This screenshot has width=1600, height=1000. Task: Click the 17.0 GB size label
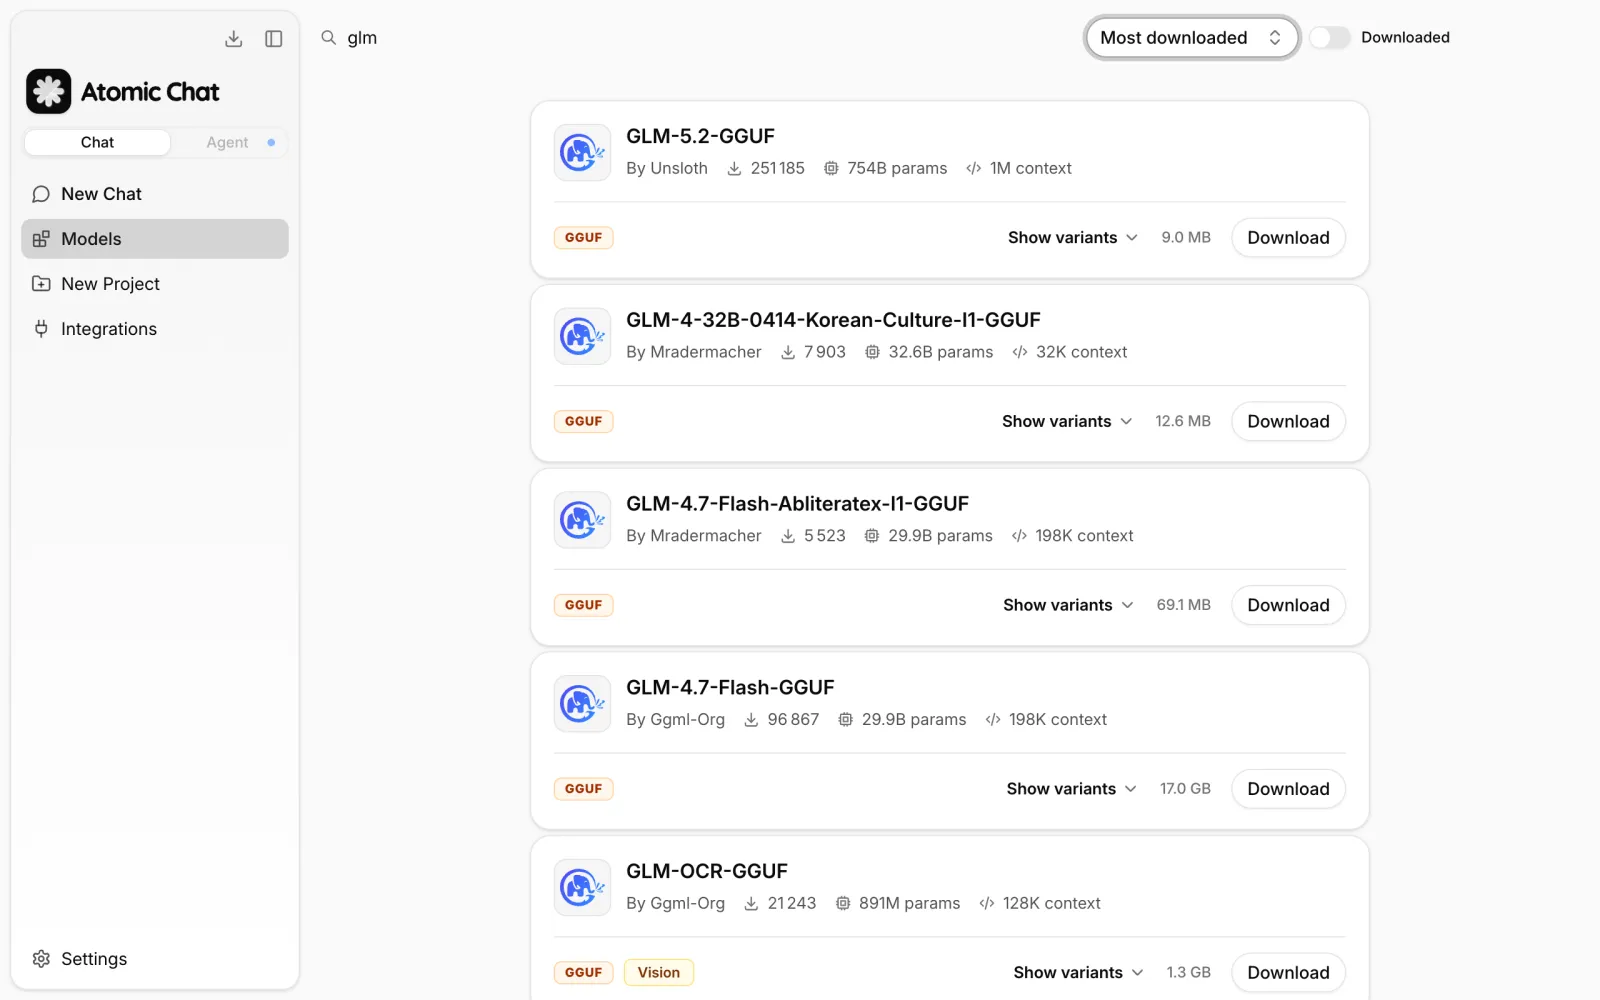pyautogui.click(x=1185, y=789)
